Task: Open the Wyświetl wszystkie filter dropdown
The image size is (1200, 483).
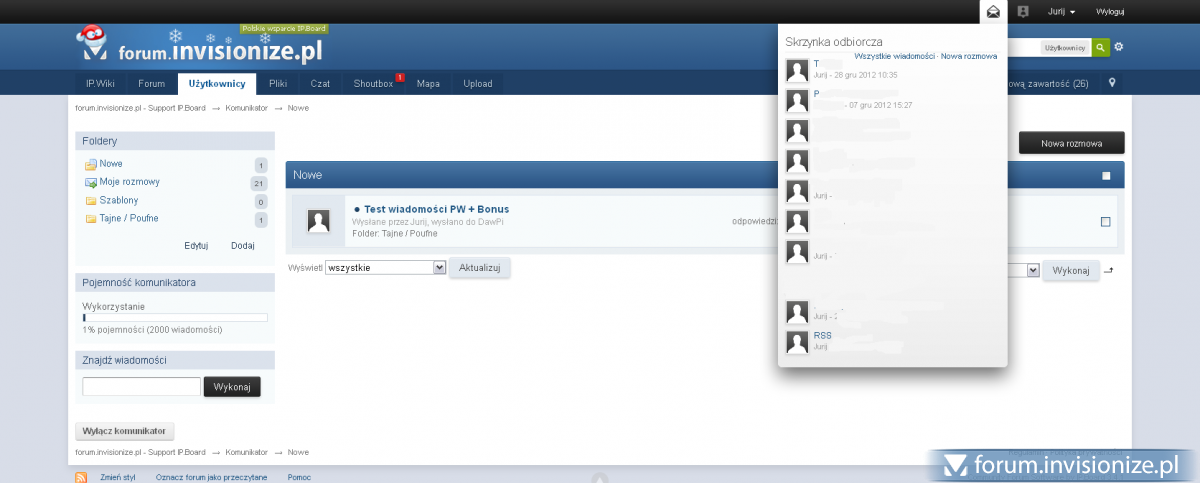Action: point(386,268)
